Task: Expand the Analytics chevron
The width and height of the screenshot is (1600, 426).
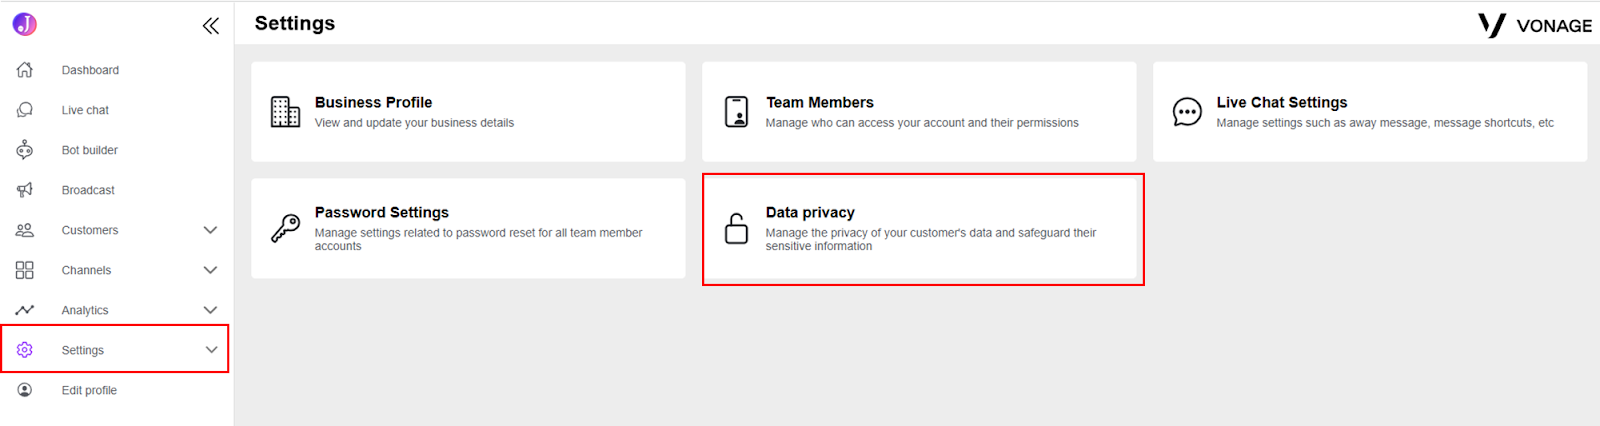Action: [x=210, y=310]
